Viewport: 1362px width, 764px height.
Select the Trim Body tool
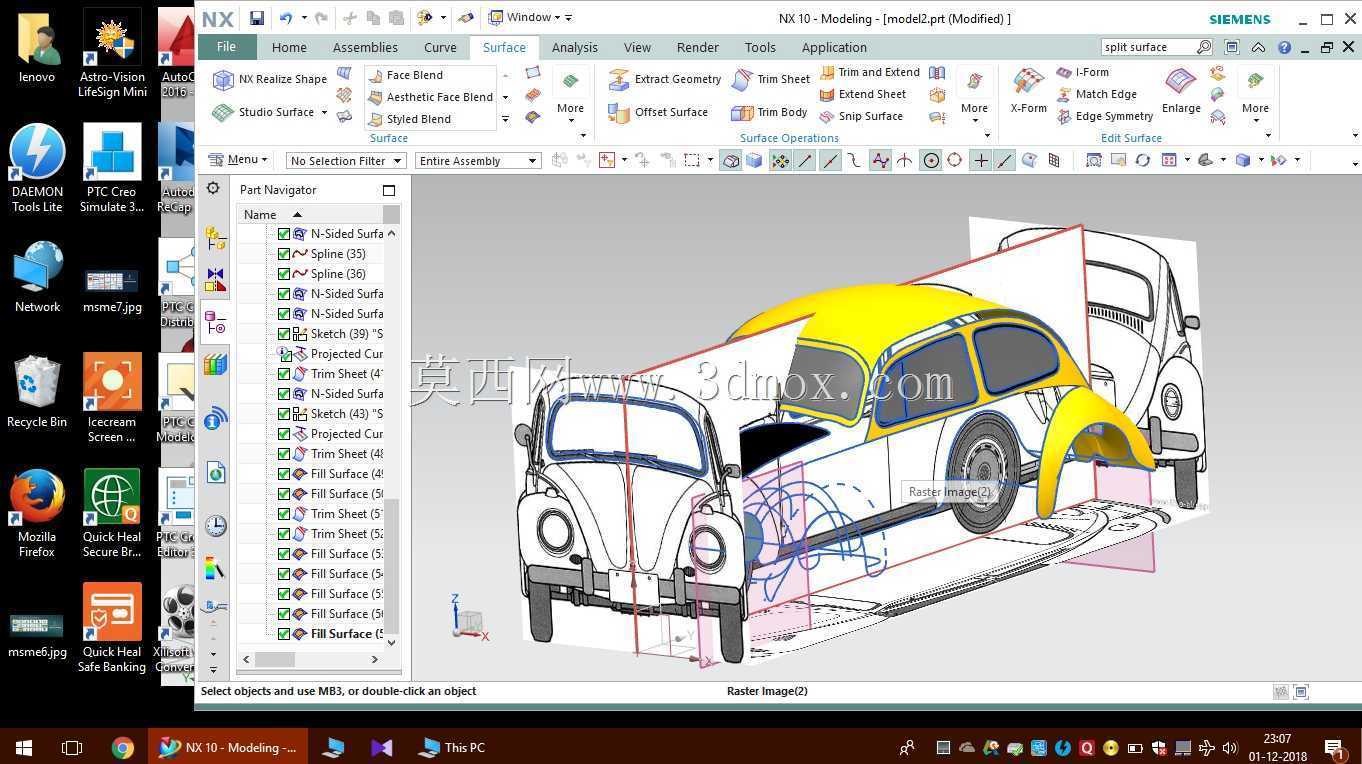[769, 112]
